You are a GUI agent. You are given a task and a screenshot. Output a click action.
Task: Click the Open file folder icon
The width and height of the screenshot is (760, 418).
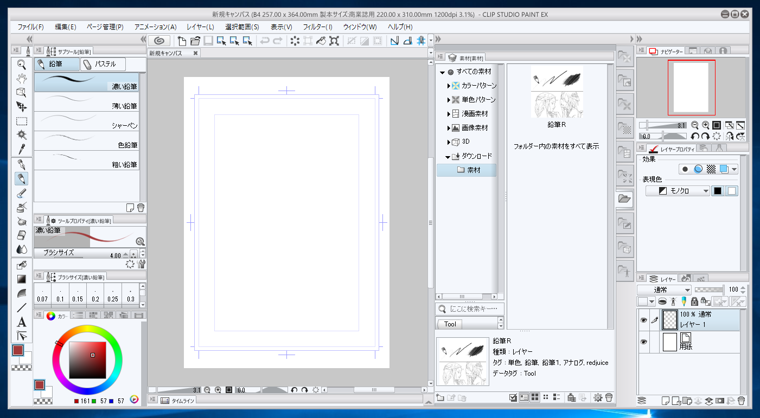tap(195, 41)
